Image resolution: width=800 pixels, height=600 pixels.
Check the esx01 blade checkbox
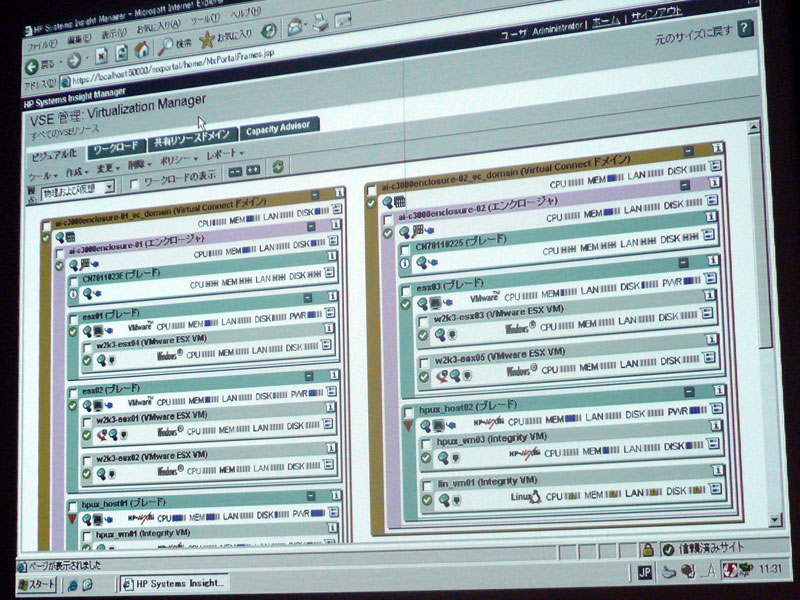click(73, 319)
